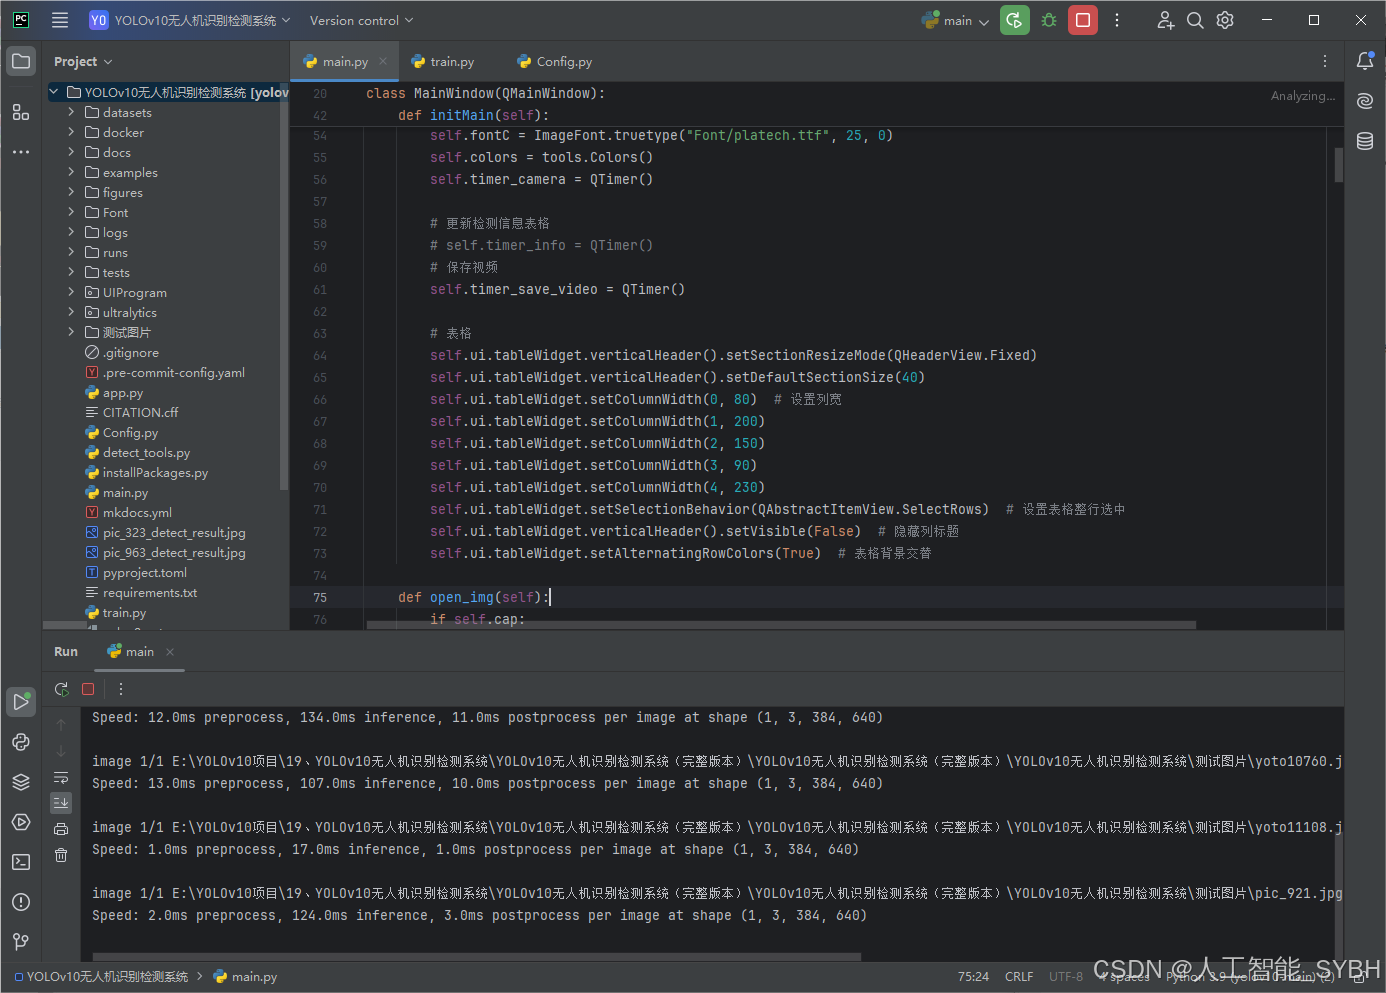Toggle scroll to end in Run console
Image resolution: width=1386 pixels, height=993 pixels.
click(61, 803)
